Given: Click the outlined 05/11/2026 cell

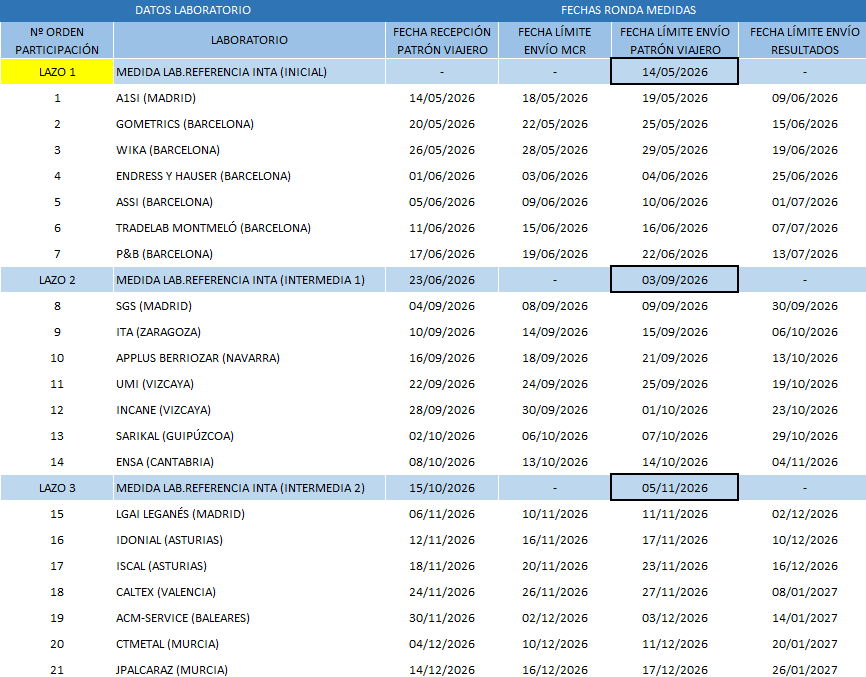Looking at the screenshot, I should click(674, 488).
